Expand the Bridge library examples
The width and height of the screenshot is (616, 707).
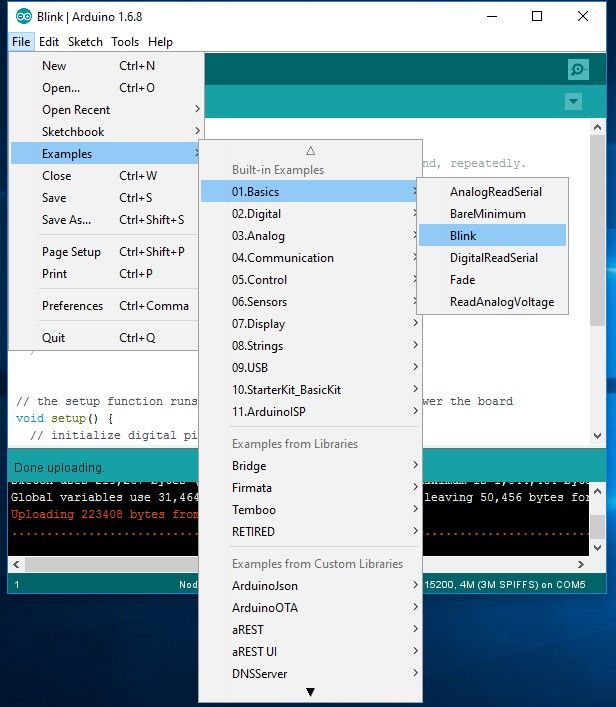(x=310, y=466)
